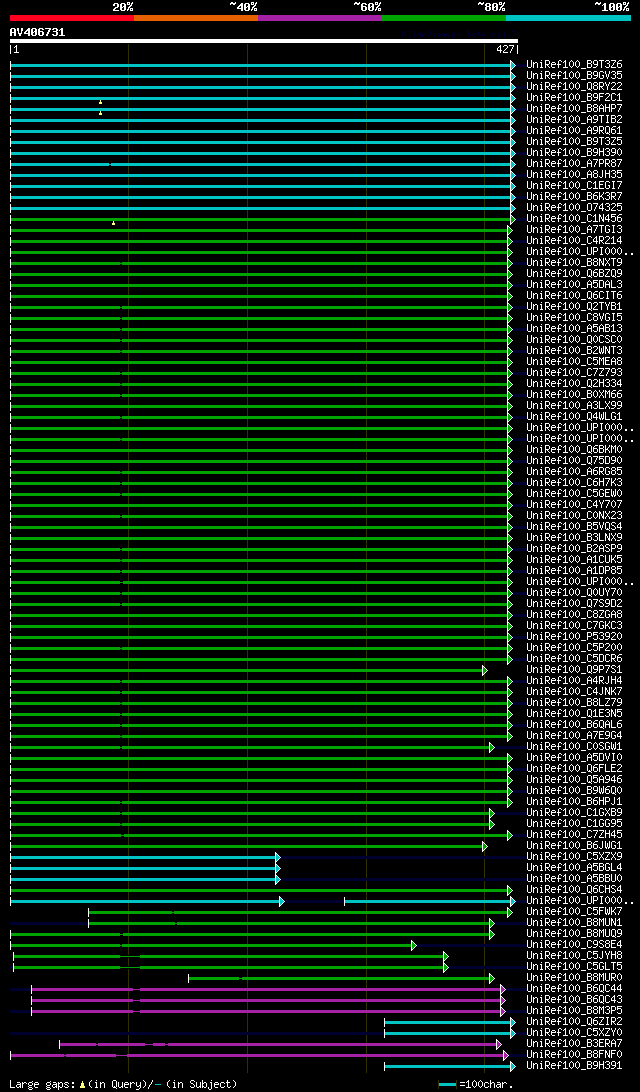This screenshot has width=640, height=1092.
Task: Click the green alignment bar for UniRef100_Q9P7S1
Action: tap(247, 670)
